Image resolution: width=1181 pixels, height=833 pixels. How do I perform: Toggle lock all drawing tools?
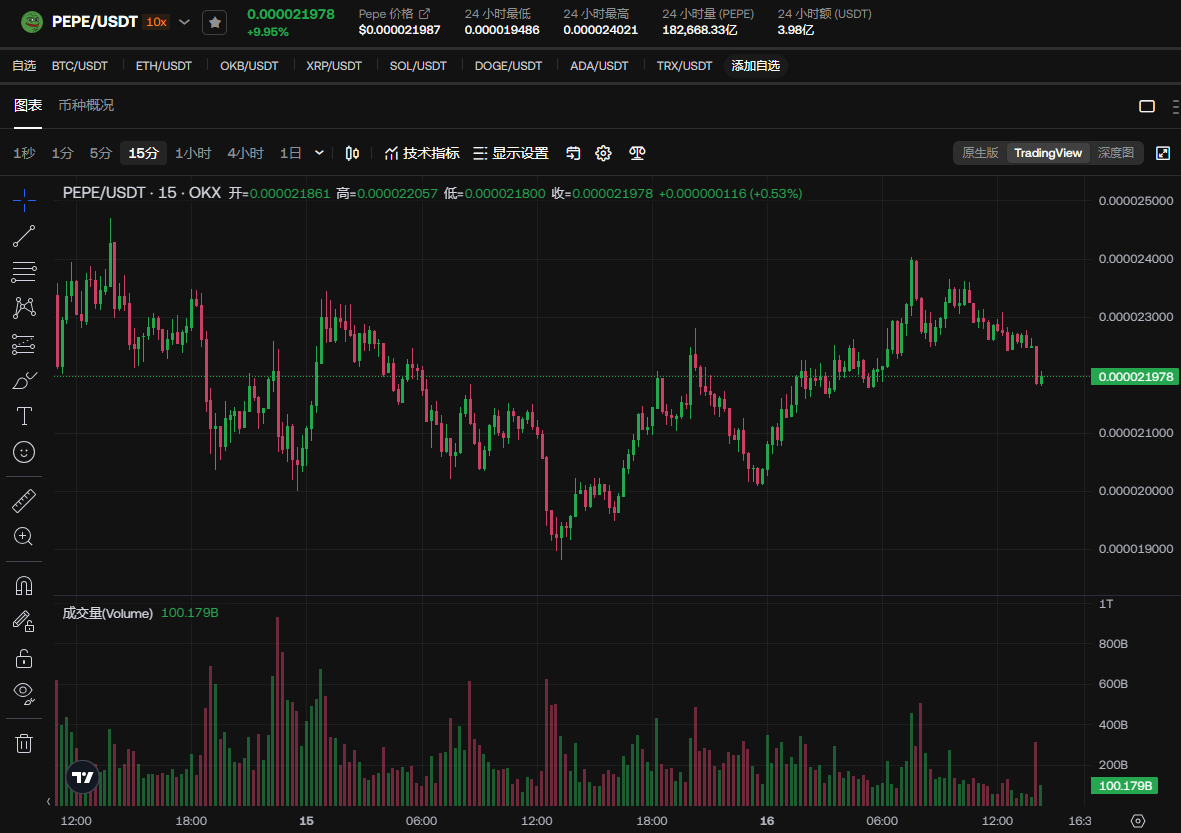point(24,658)
